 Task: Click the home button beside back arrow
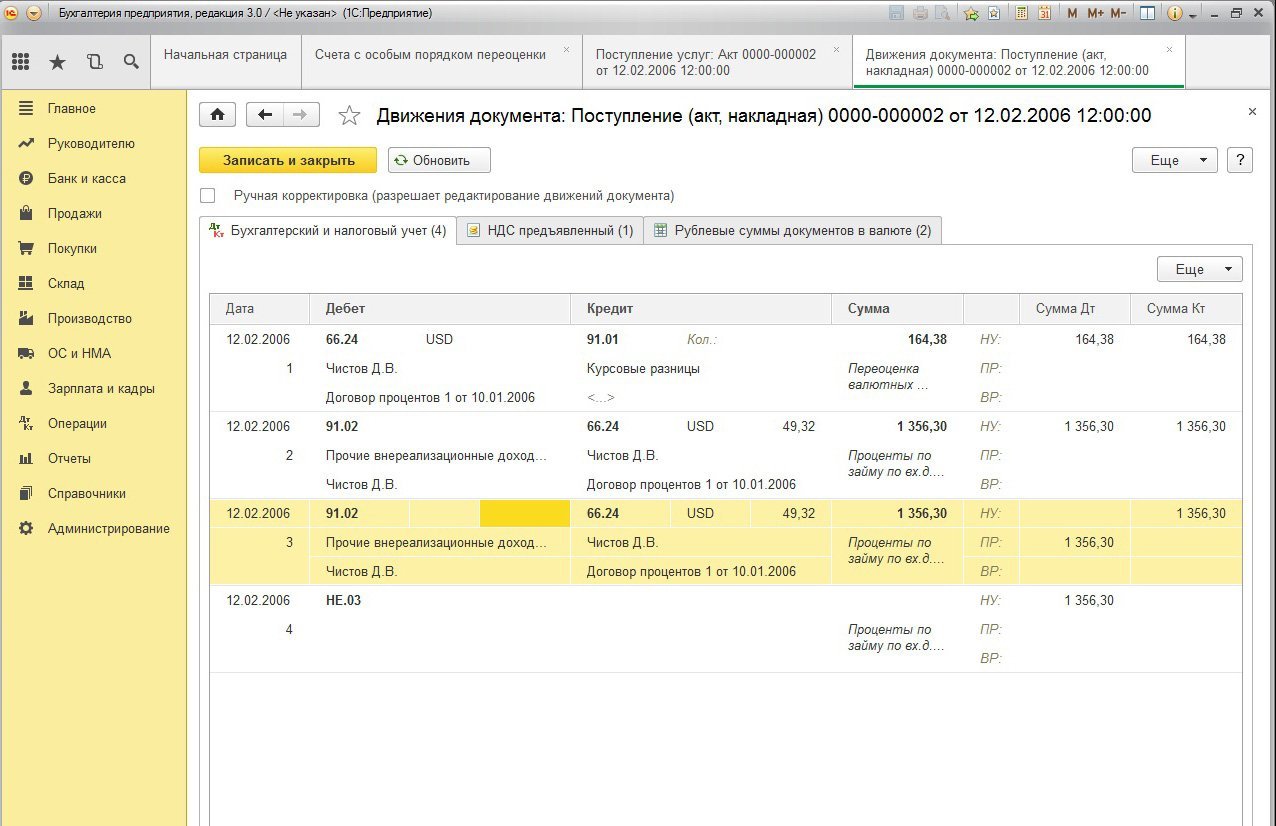pyautogui.click(x=217, y=115)
